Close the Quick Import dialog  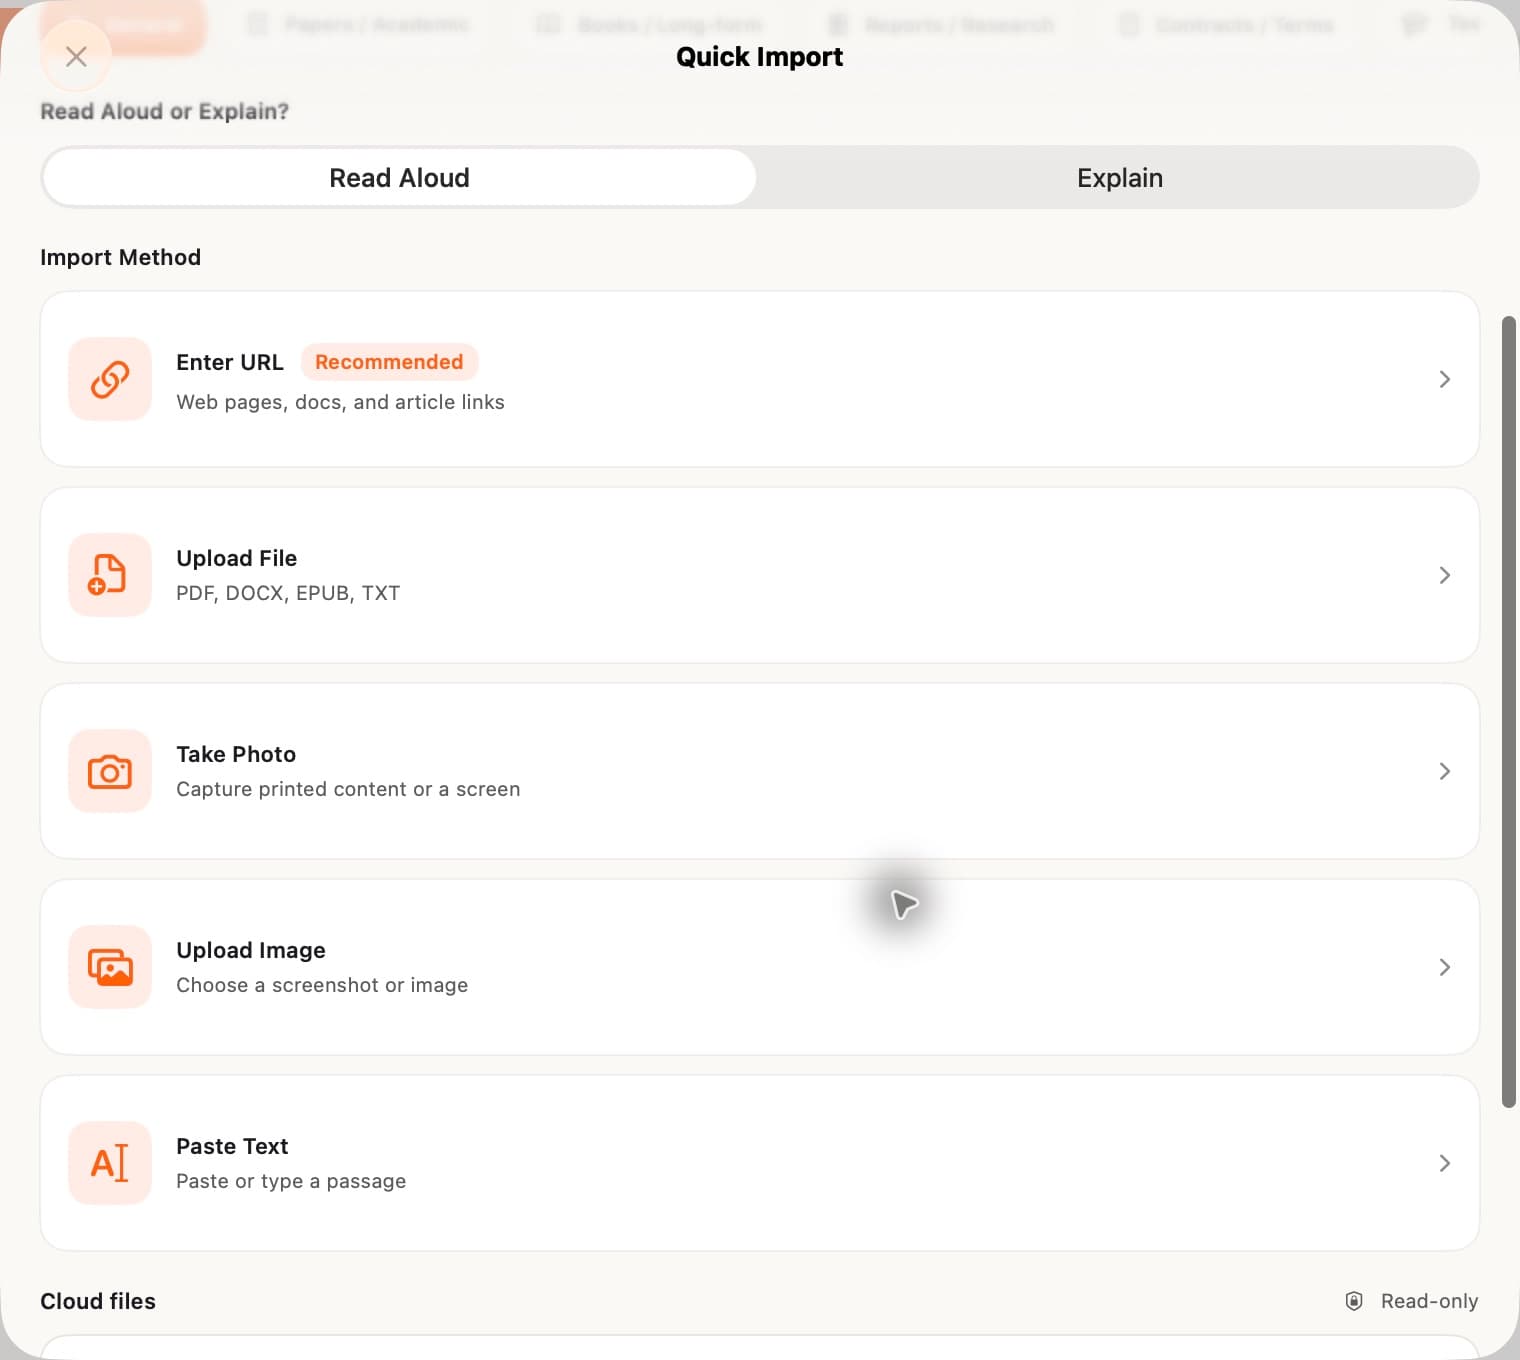click(76, 57)
